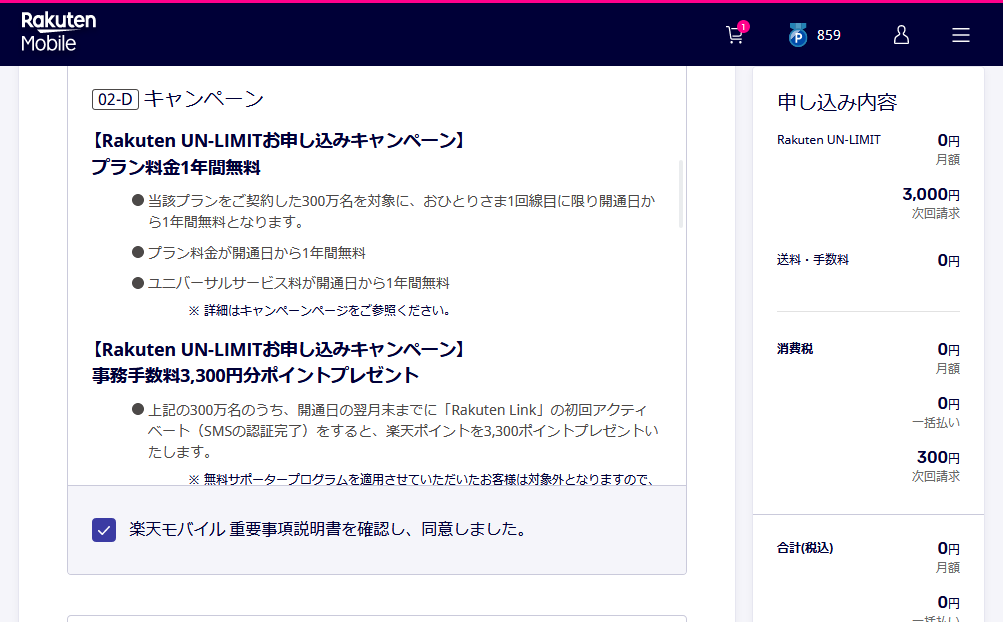Click the 3,000円 next billing amount
This screenshot has height=622, width=1003.
(931, 194)
